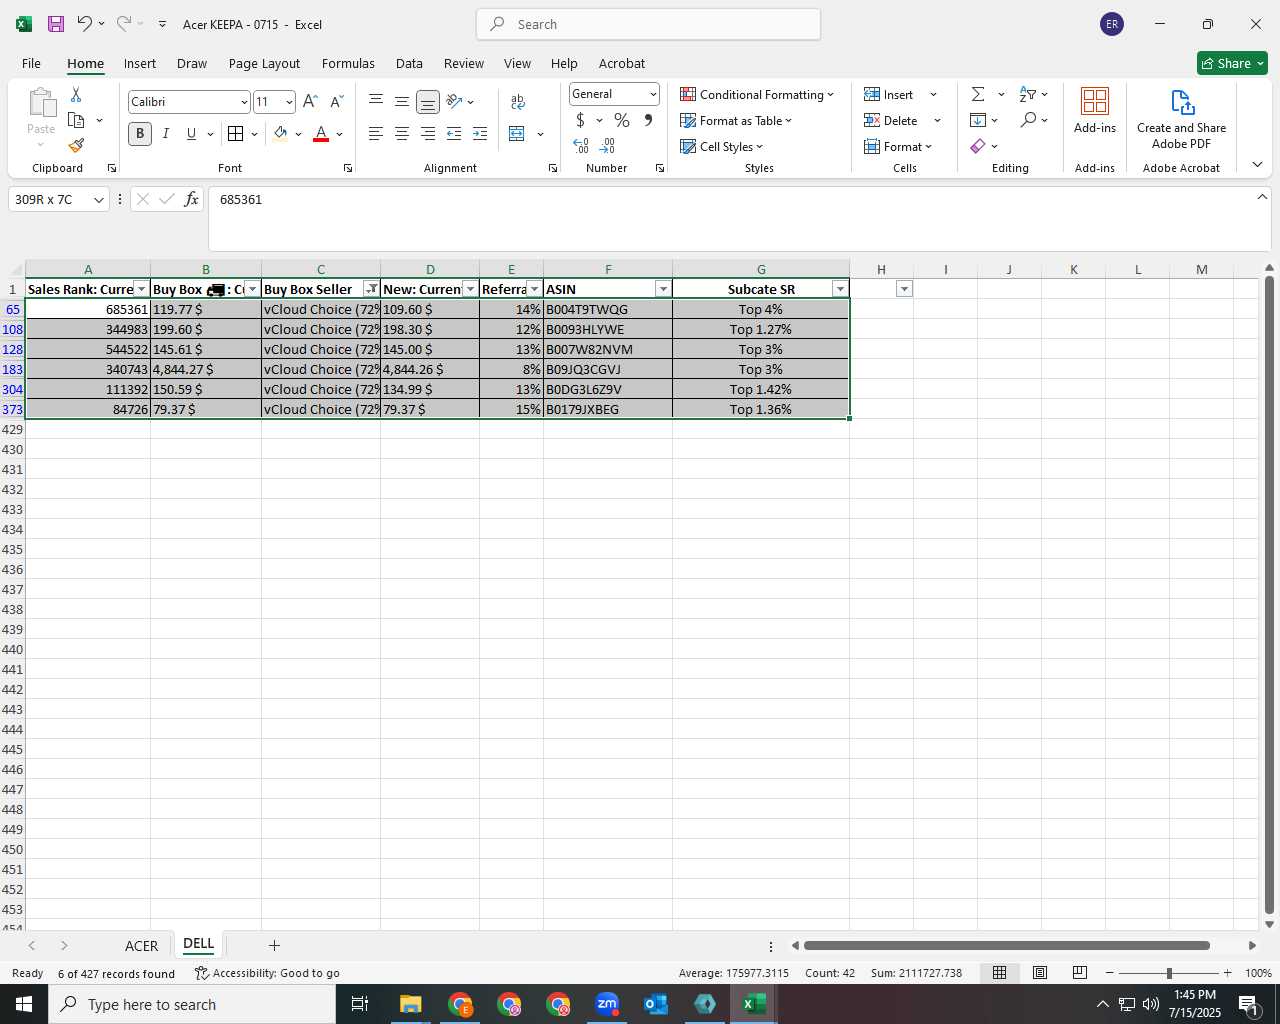This screenshot has height=1024, width=1280.
Task: Toggle Bold formatting
Action: (140, 133)
